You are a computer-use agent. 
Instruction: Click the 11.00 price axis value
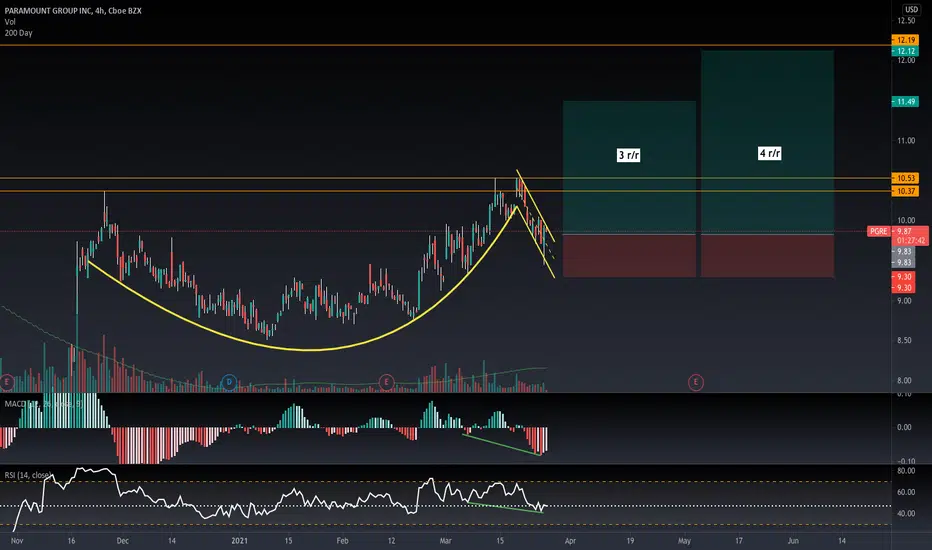tap(906, 141)
